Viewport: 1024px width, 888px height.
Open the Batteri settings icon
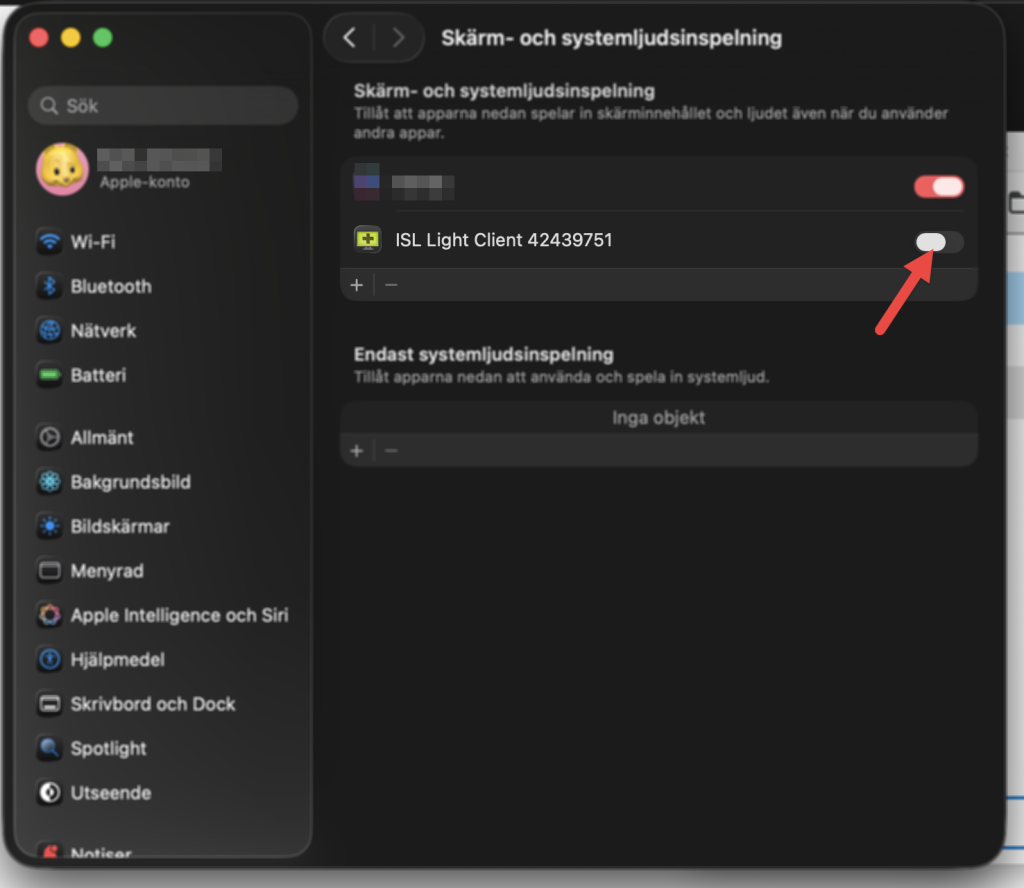click(x=49, y=376)
